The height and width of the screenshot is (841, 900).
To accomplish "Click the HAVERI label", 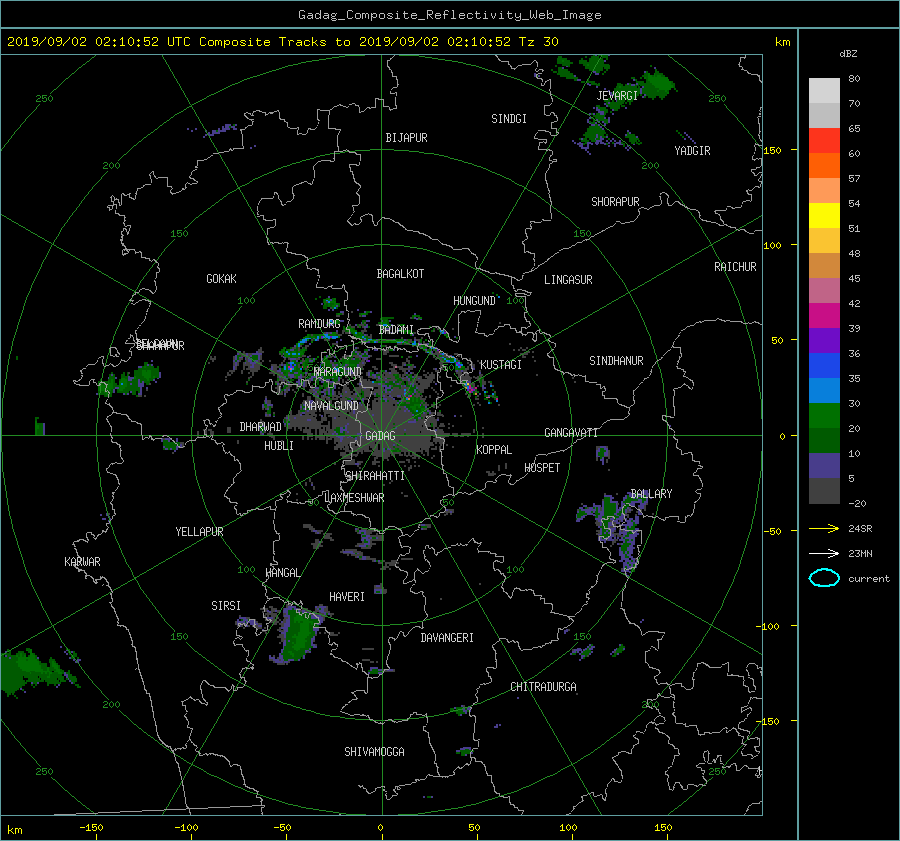I will [x=347, y=597].
